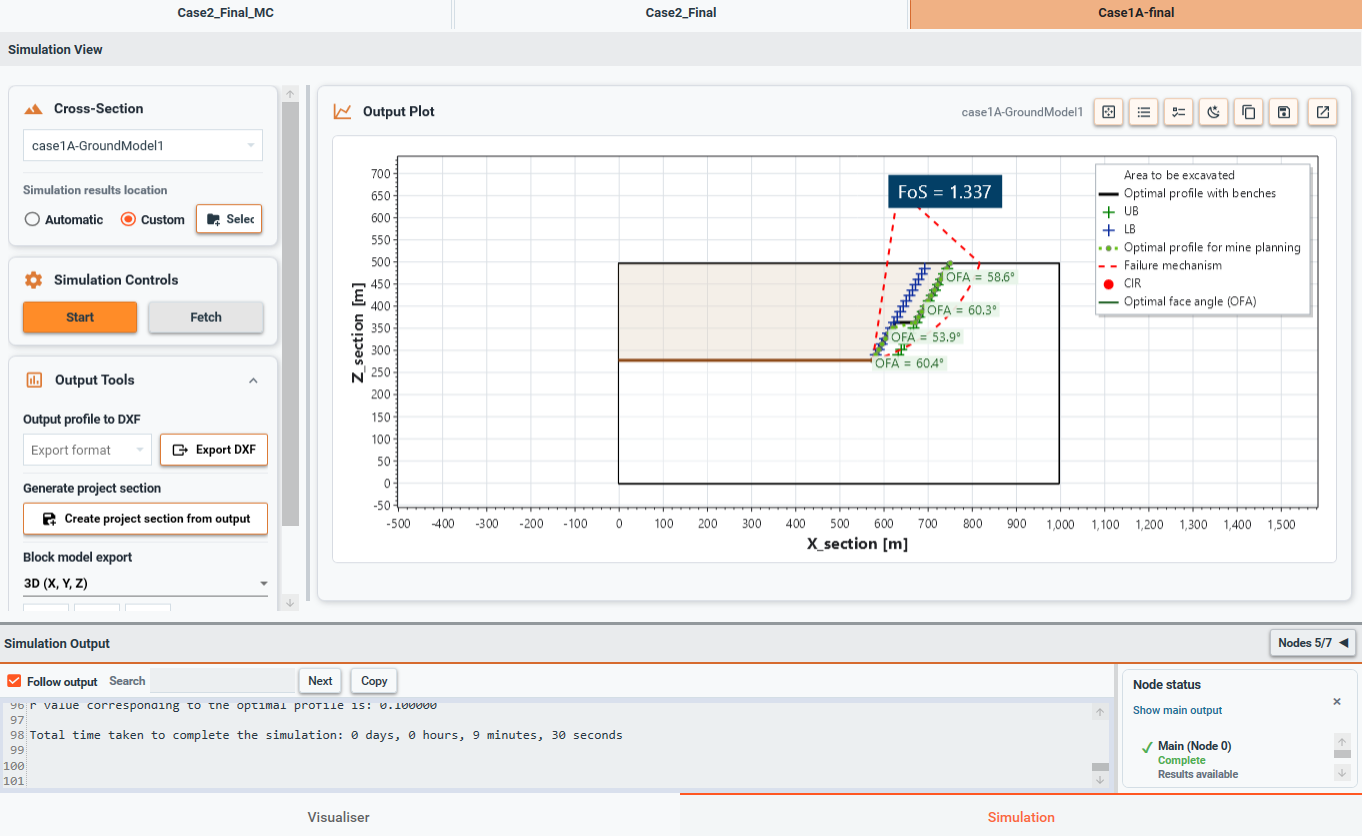The width and height of the screenshot is (1362, 836).
Task: Click the Simulation Controls gear icon
Action: (x=33, y=280)
